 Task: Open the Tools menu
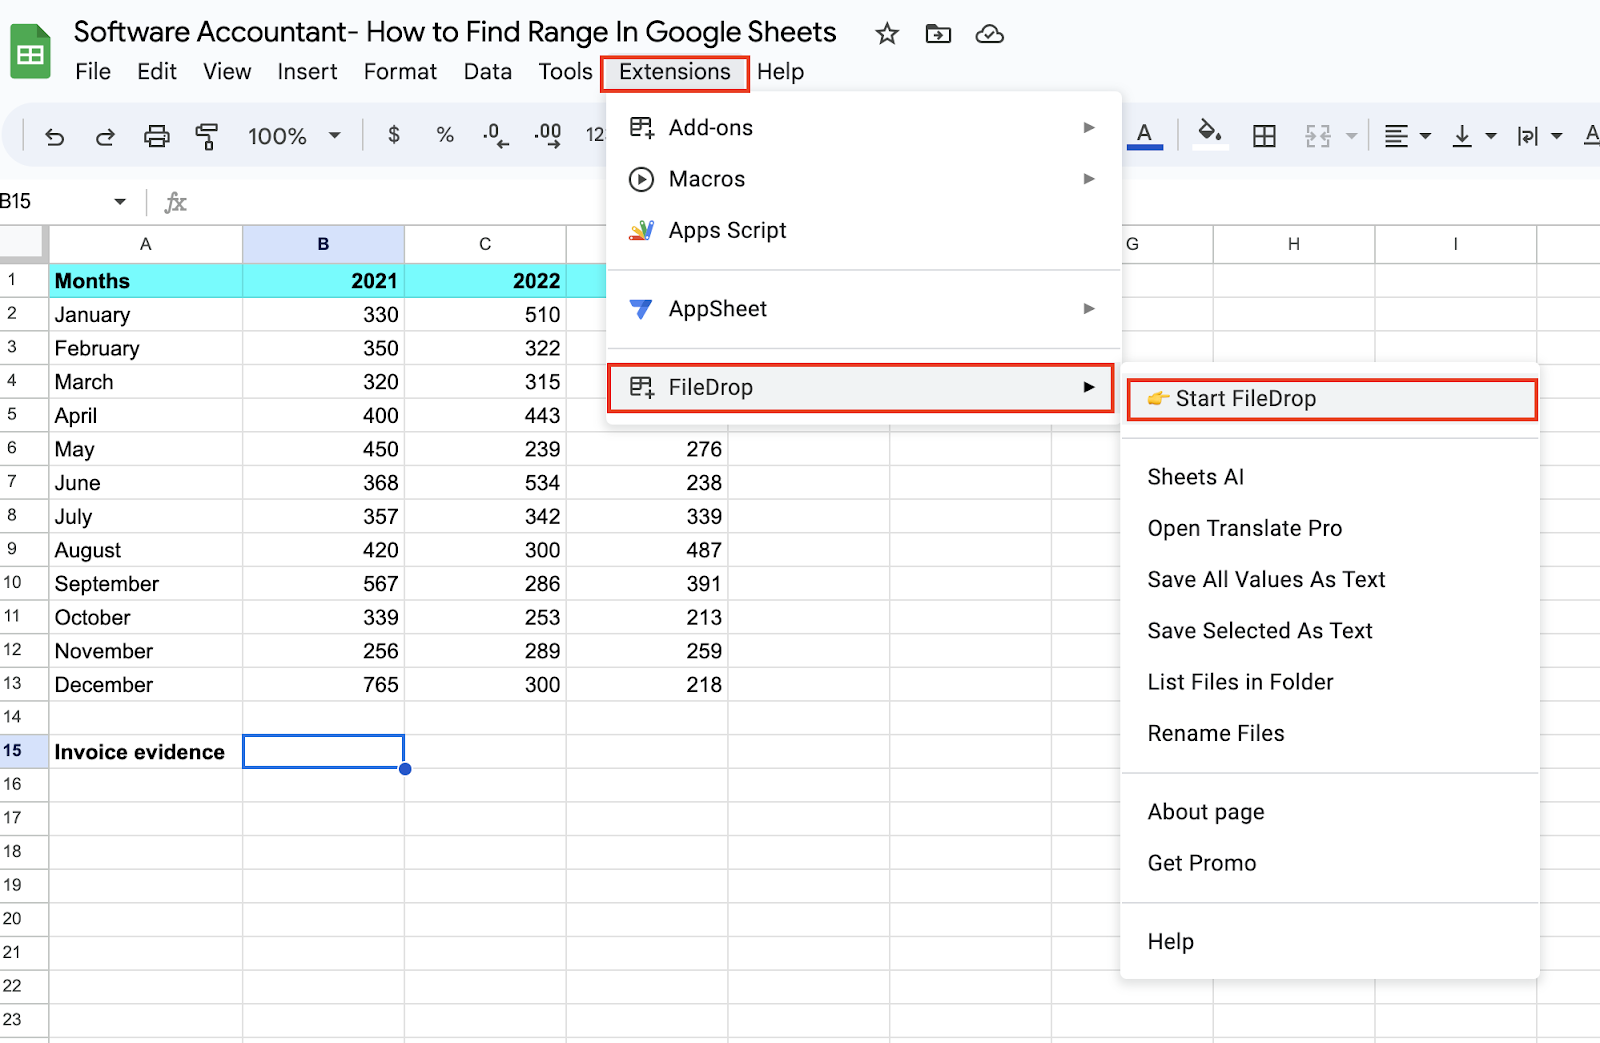point(565,72)
